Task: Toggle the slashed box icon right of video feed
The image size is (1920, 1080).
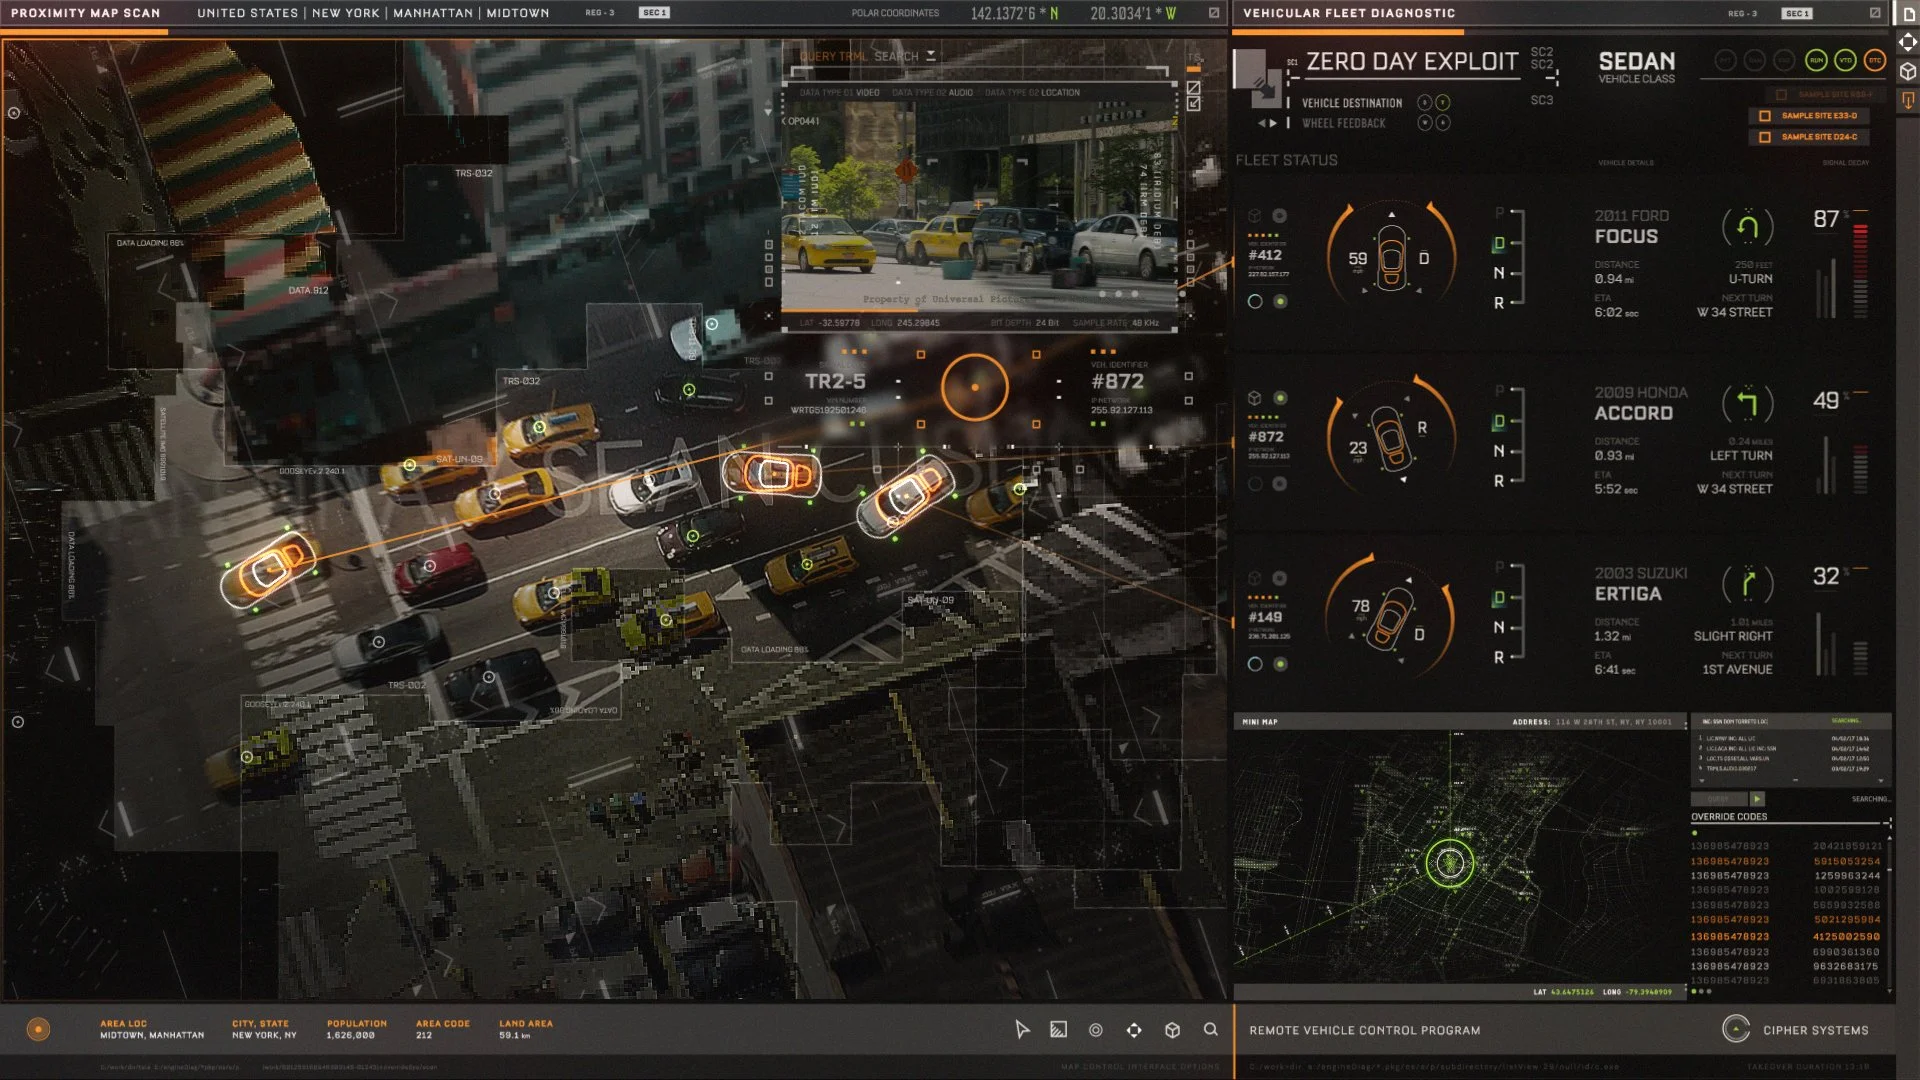Action: 1193,88
